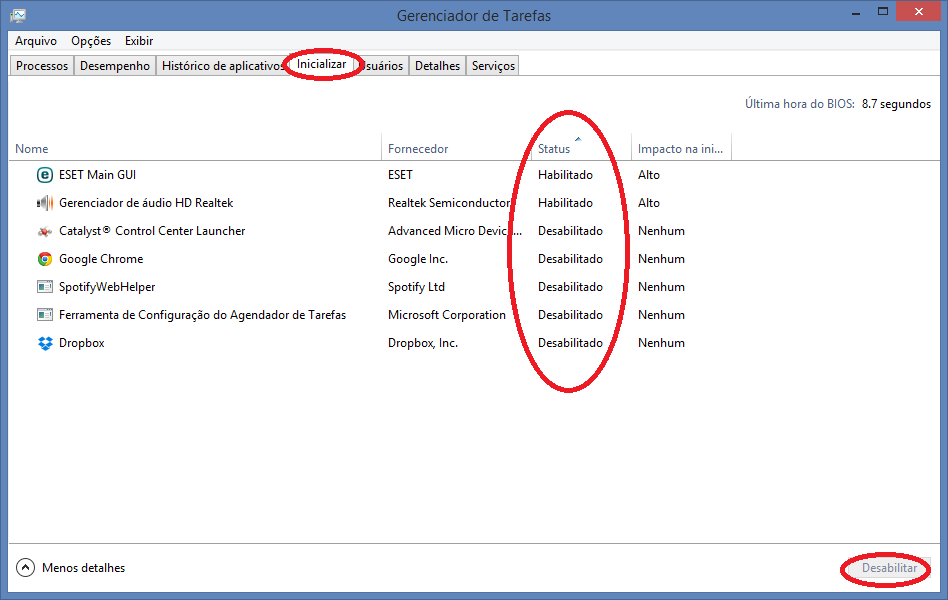
Task: Click the Dropbox, Inc. vendor cell
Action: pos(423,343)
